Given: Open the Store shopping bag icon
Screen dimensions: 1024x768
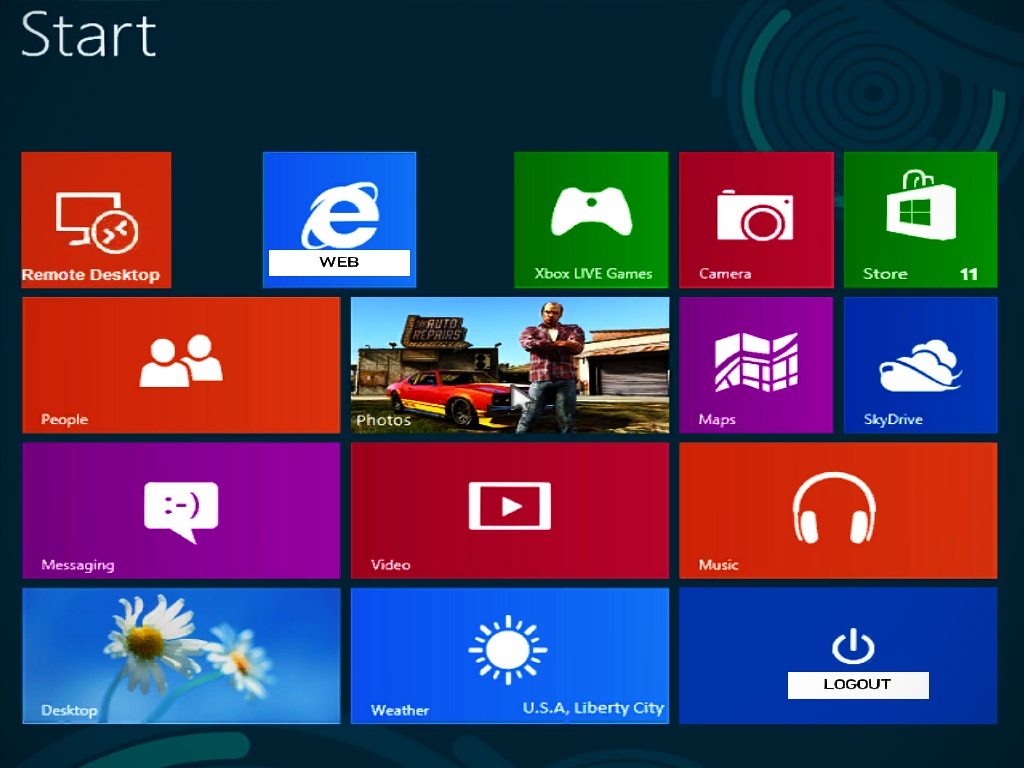Looking at the screenshot, I should coord(921,205).
